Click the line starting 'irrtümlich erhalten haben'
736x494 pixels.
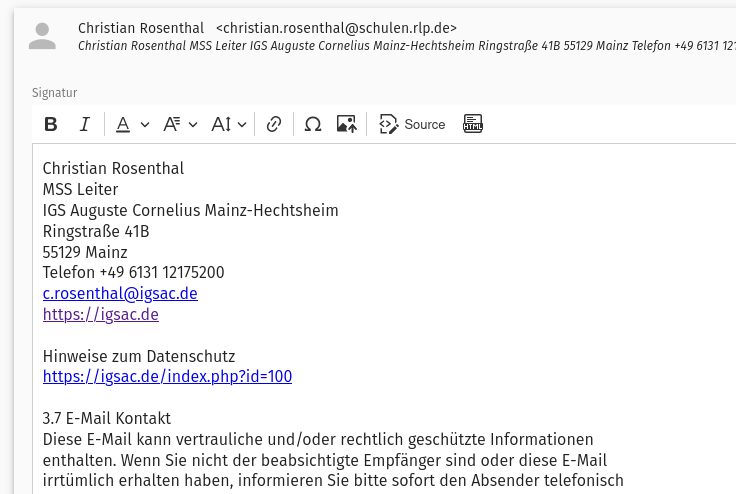pyautogui.click(x=333, y=481)
